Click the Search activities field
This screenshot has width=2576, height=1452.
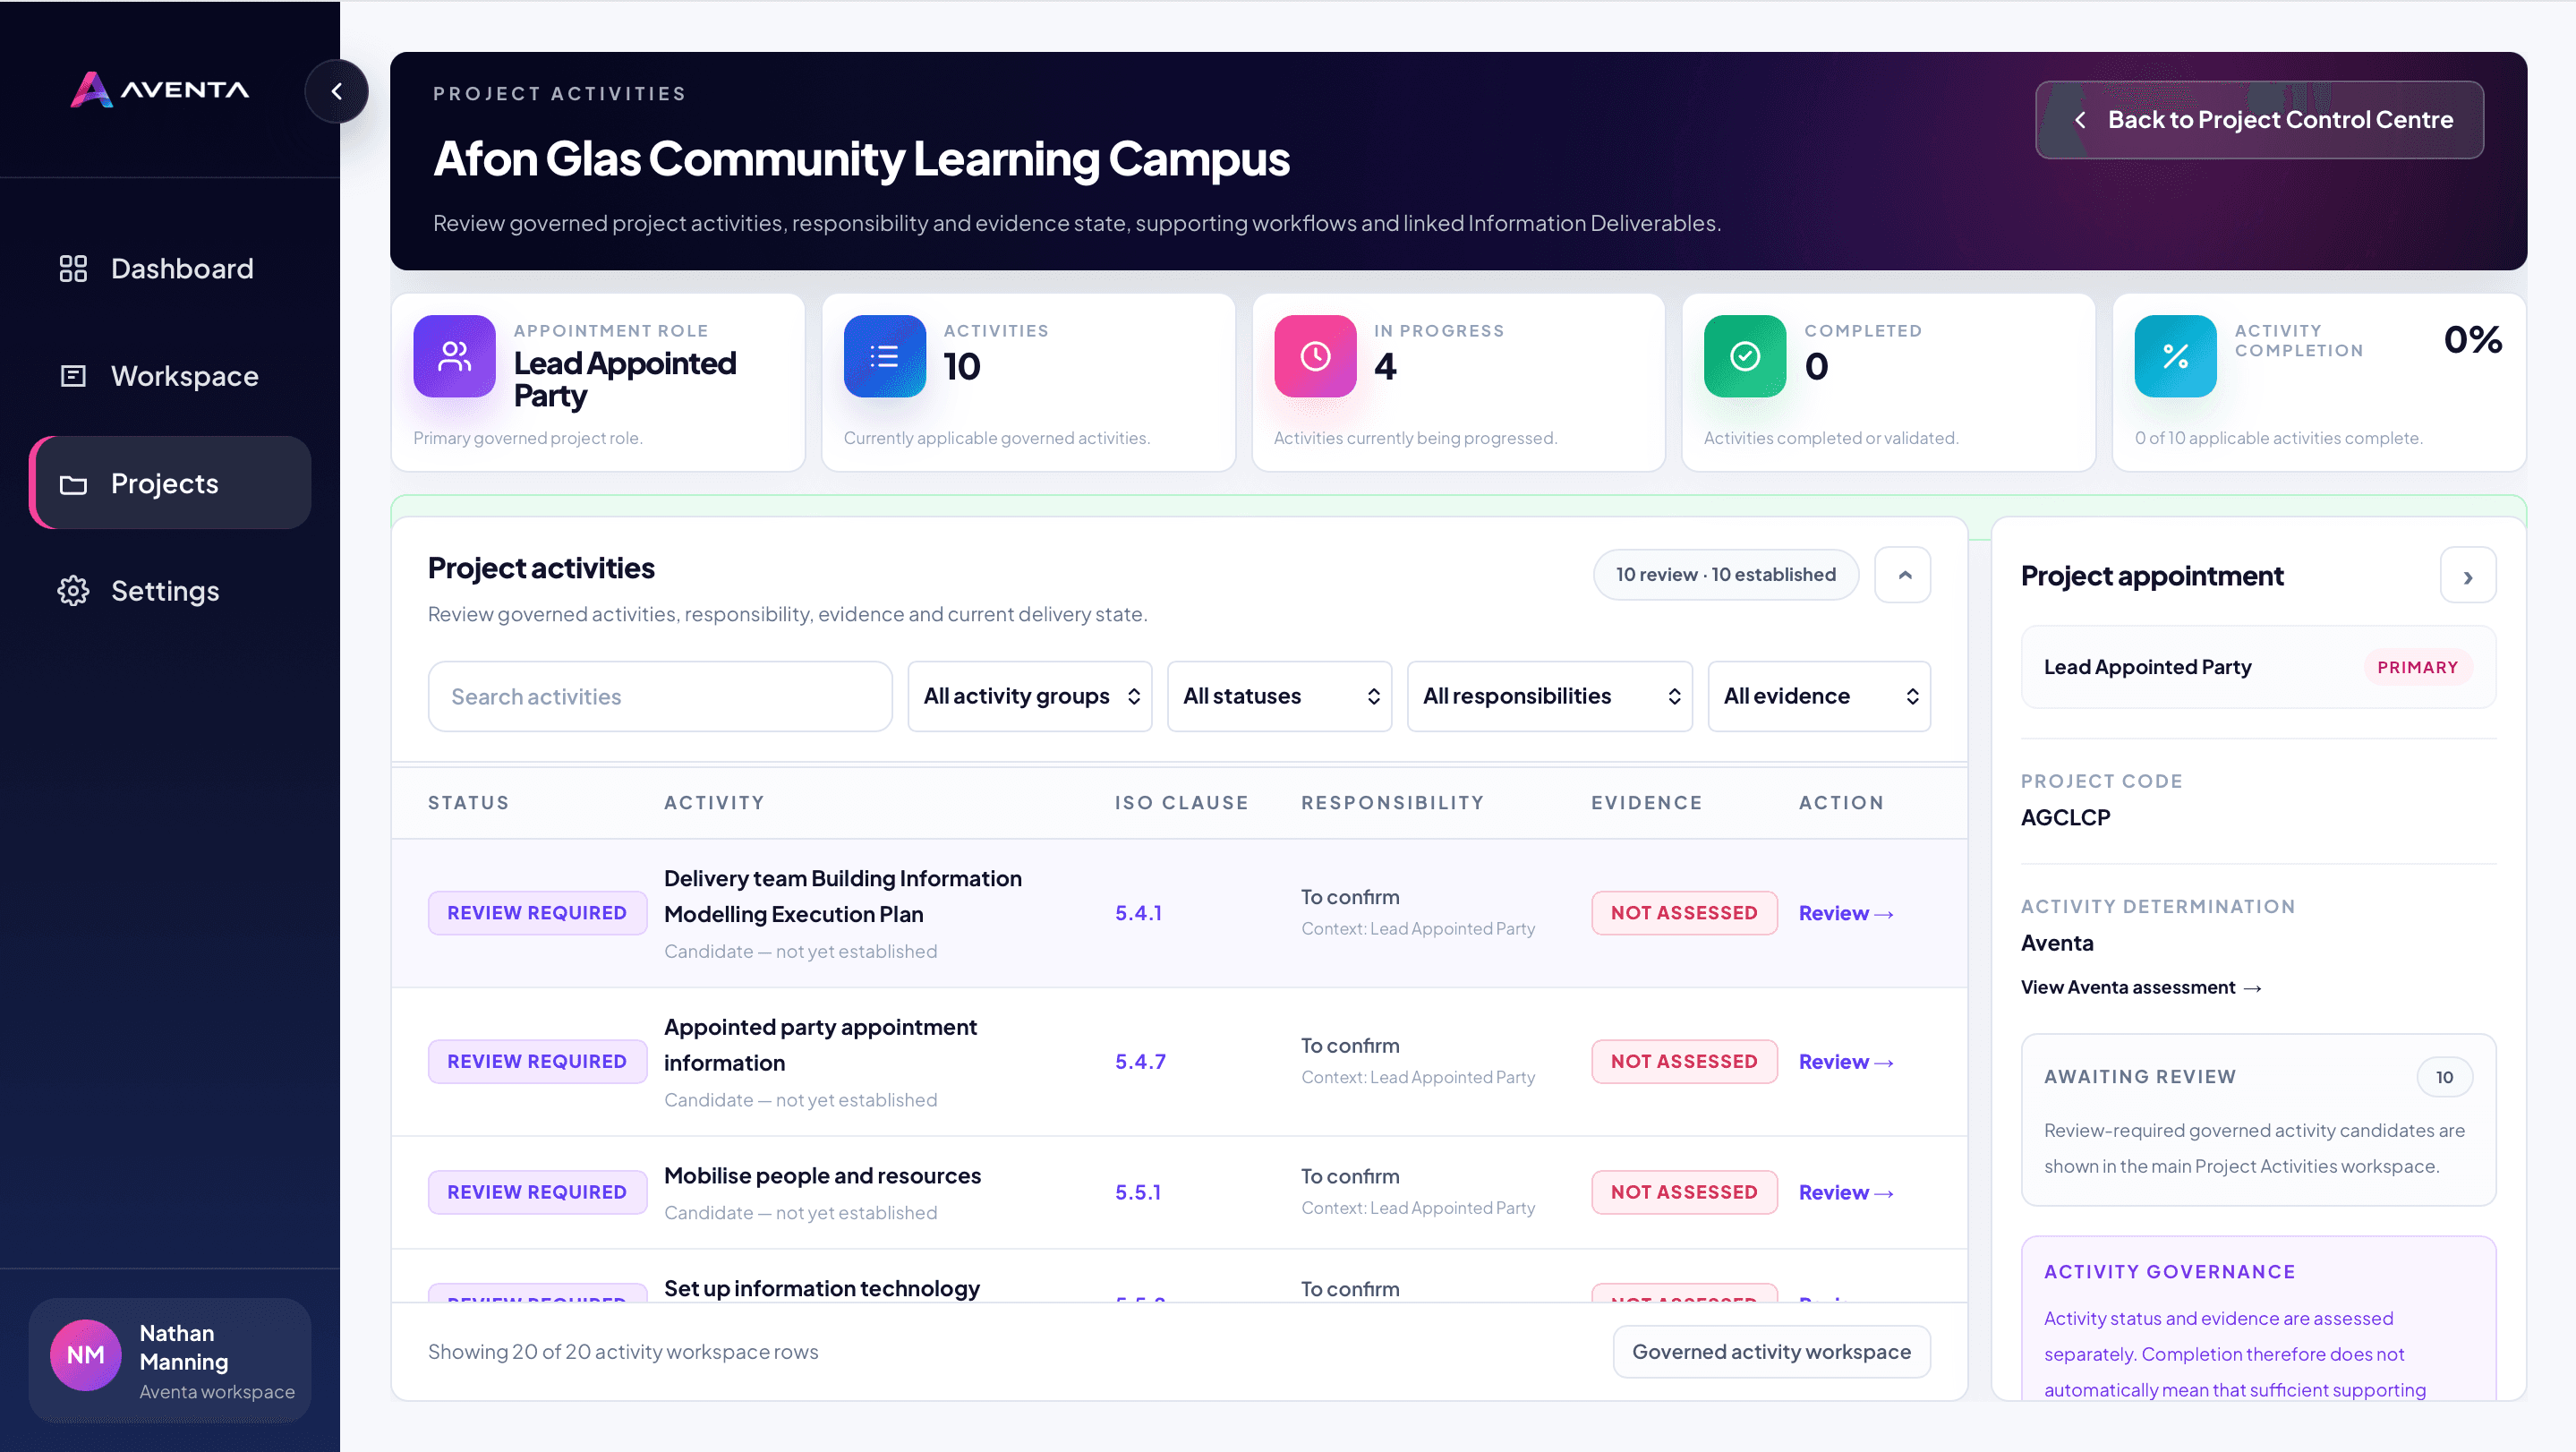(660, 696)
